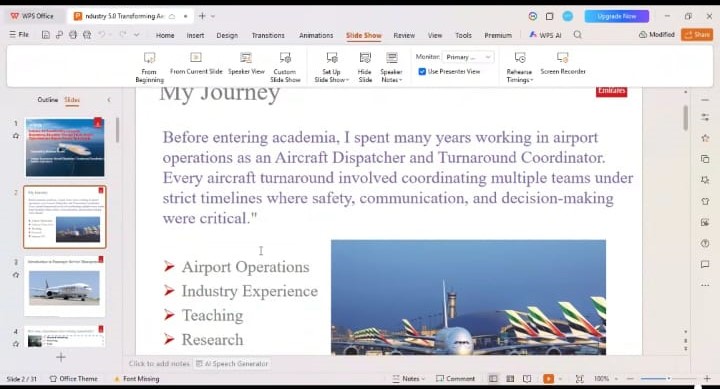Open Speaker View
Image resolution: width=720 pixels, height=389 pixels.
coord(246,63)
